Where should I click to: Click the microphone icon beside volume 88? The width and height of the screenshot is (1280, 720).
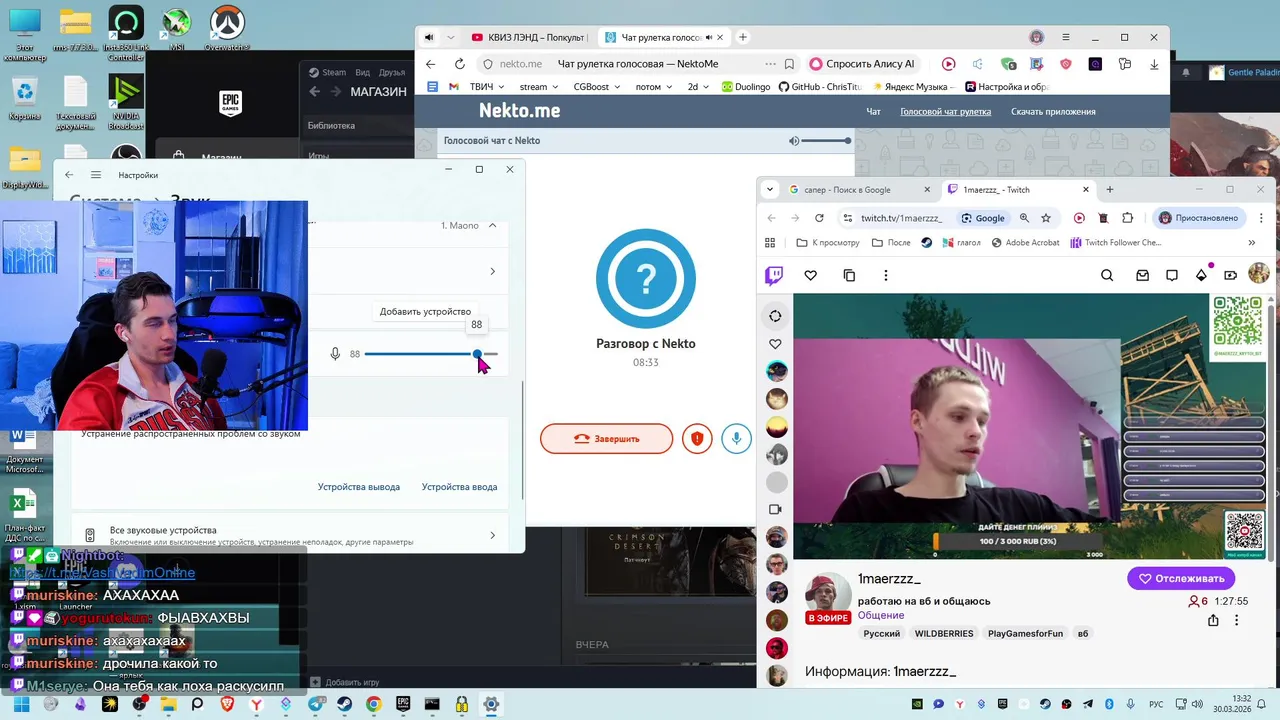coord(335,354)
